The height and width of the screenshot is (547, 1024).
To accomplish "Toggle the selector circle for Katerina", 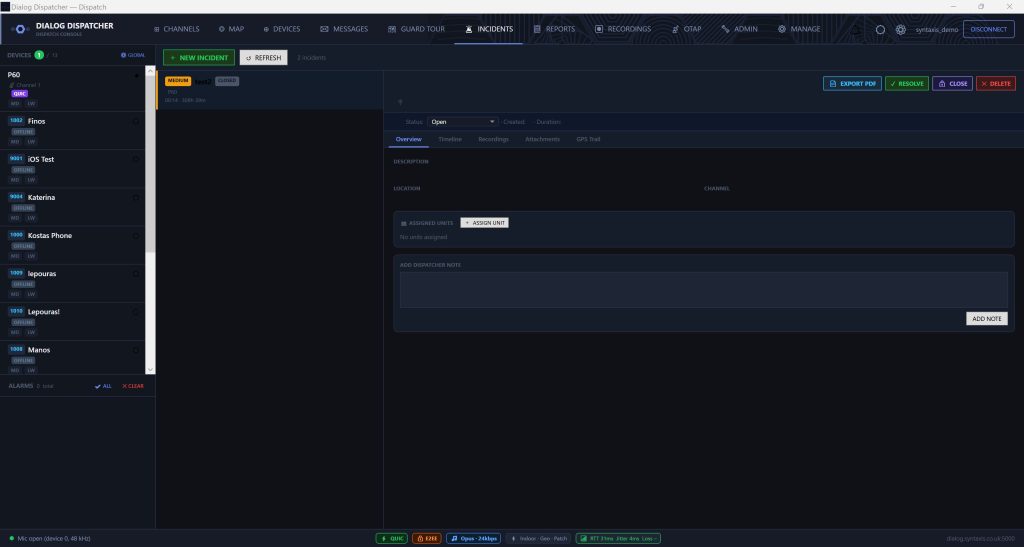I will point(136,198).
